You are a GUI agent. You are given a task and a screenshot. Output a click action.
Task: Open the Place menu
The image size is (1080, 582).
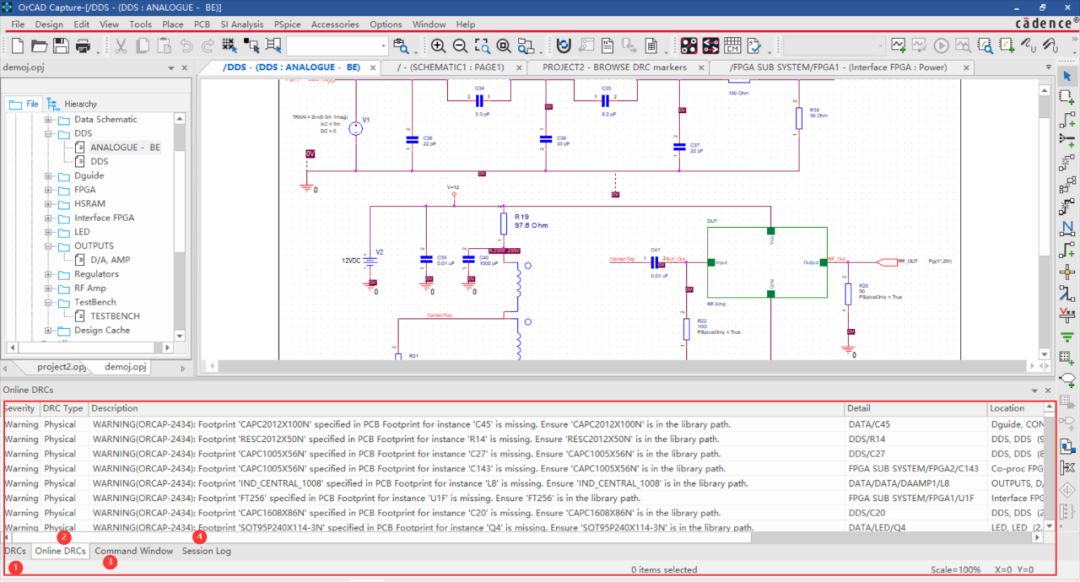[172, 24]
